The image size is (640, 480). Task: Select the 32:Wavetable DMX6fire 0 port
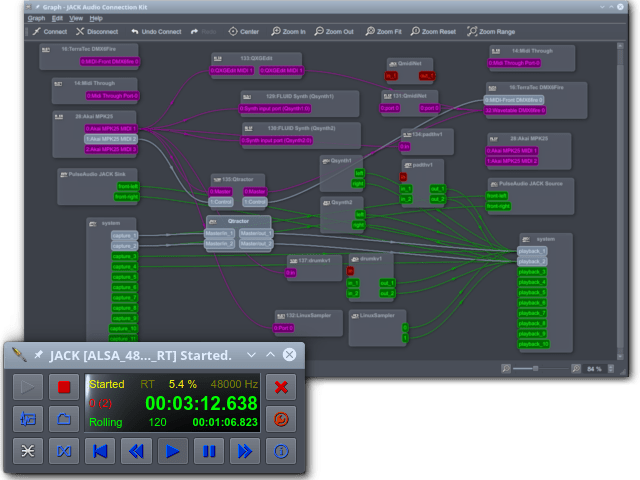click(515, 110)
